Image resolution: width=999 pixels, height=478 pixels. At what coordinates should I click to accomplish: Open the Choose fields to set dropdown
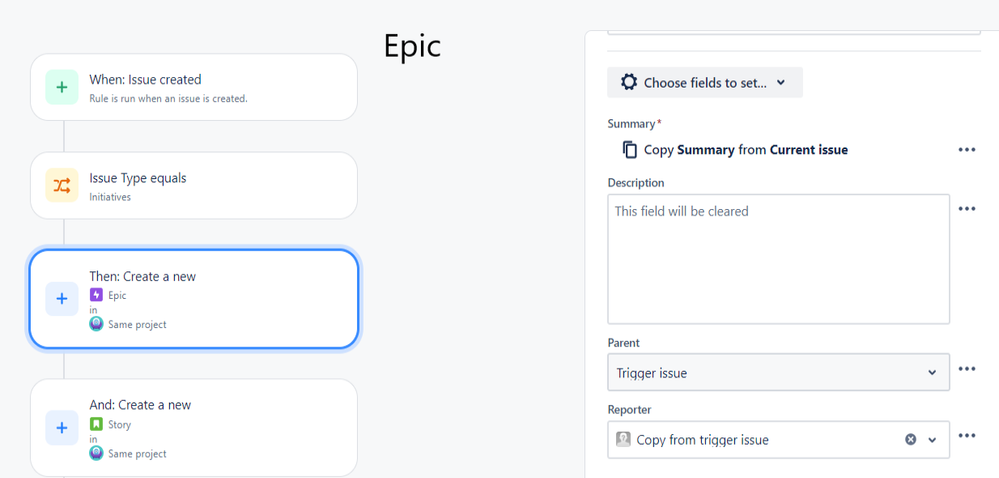(x=705, y=82)
